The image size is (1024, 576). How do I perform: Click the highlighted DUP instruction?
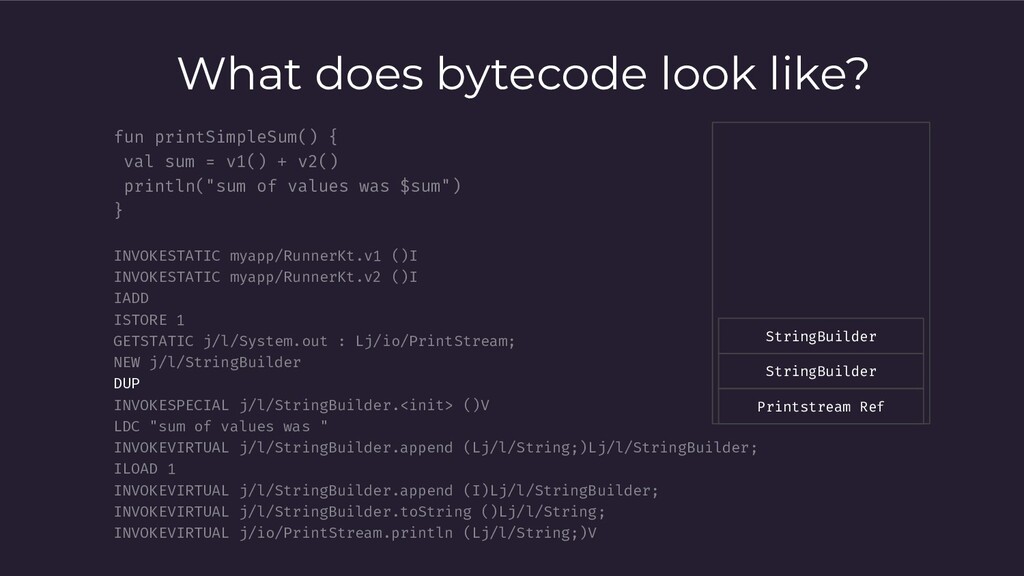click(127, 384)
